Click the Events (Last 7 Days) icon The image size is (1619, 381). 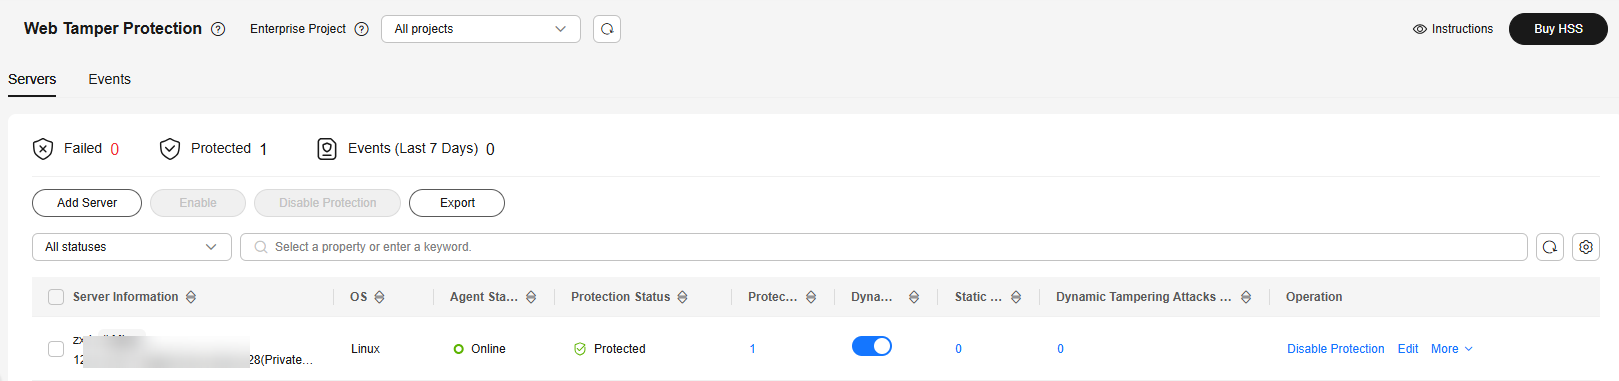pyautogui.click(x=327, y=149)
